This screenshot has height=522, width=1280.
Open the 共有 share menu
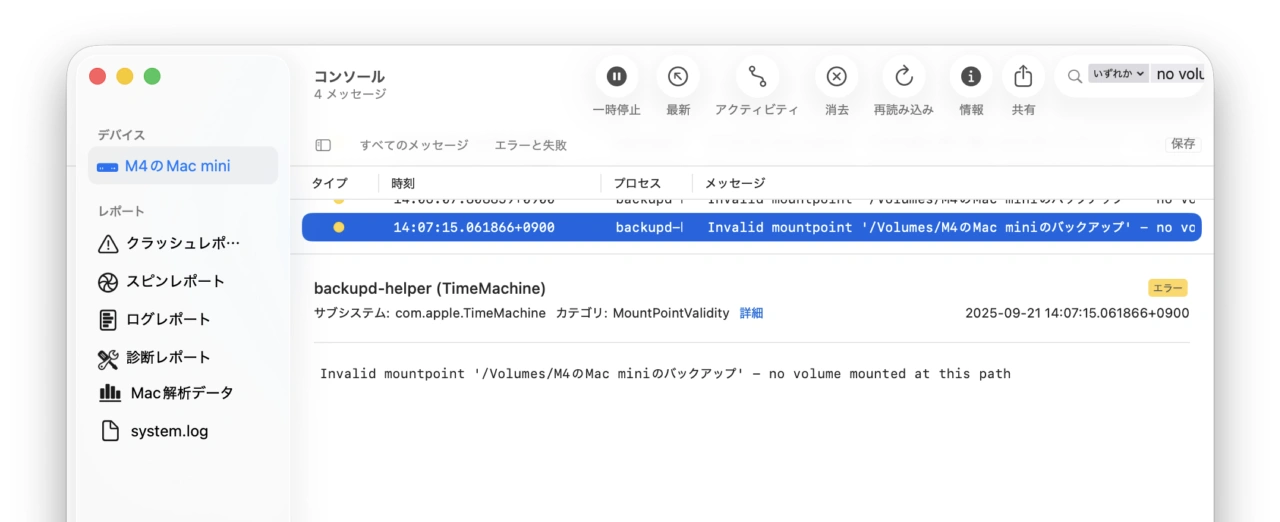[1023, 76]
